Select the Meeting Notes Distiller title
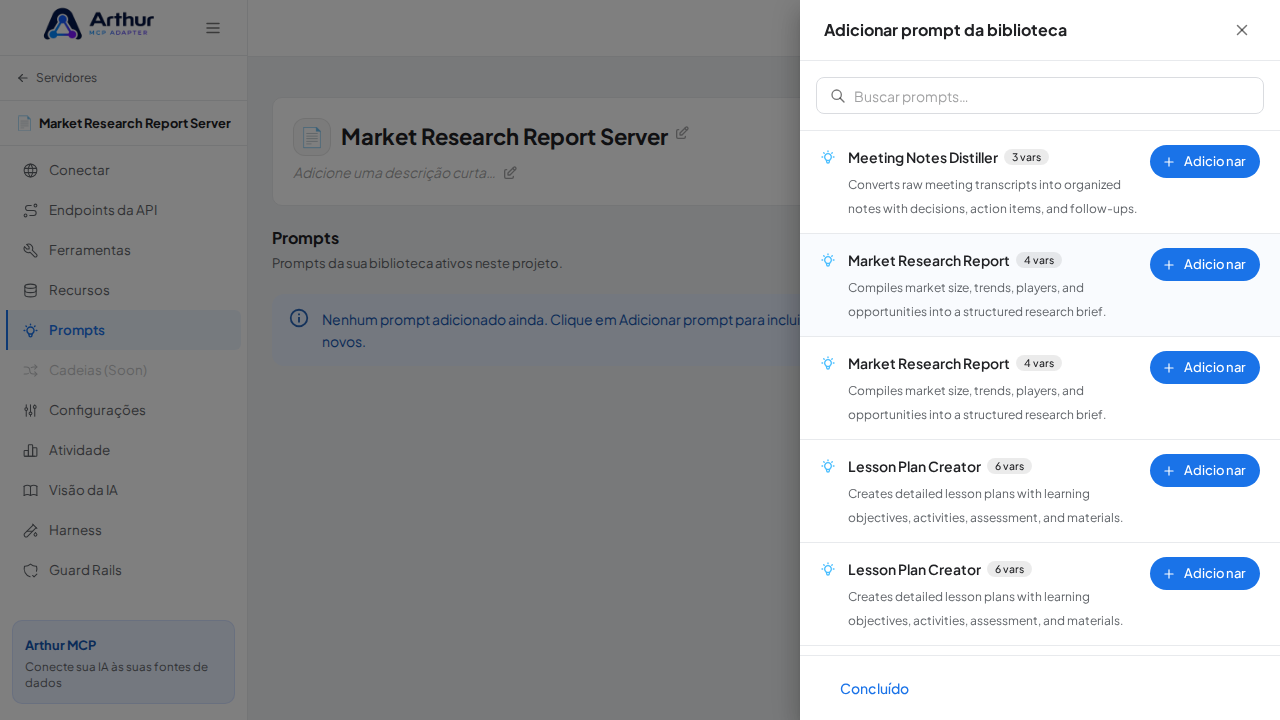This screenshot has height=720, width=1280. coord(923,157)
